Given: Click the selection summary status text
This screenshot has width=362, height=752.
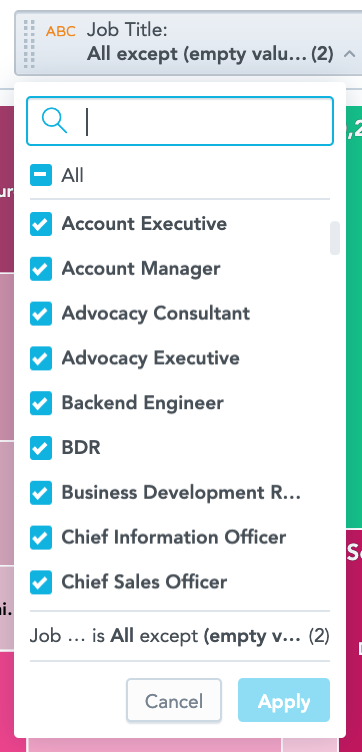Looking at the screenshot, I should 180,636.
